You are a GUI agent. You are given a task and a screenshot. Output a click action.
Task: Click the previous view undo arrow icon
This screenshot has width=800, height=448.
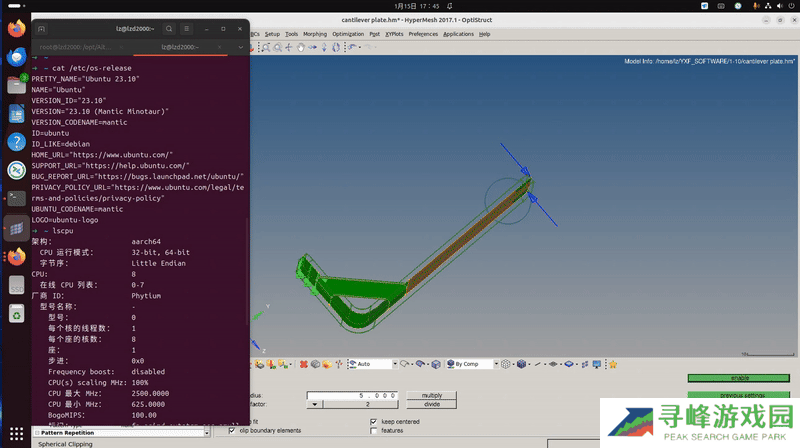[x=352, y=47]
